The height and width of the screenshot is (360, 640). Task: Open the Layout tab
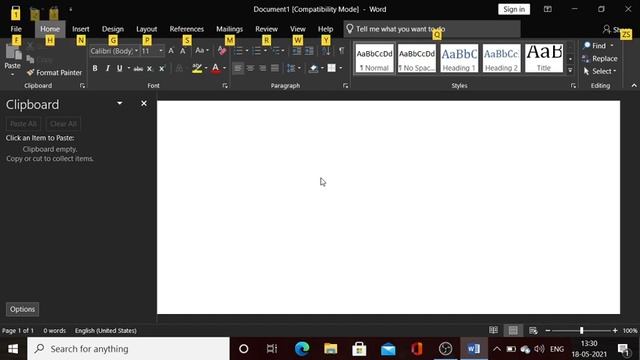[x=147, y=29]
